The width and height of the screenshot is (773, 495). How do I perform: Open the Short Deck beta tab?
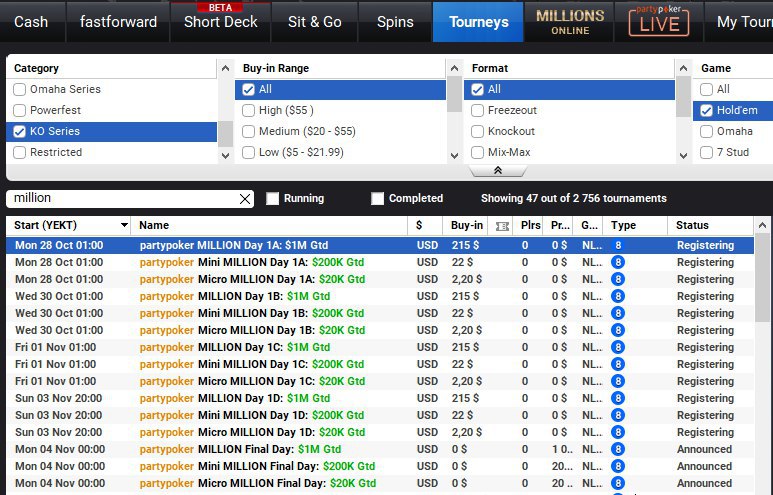click(220, 22)
